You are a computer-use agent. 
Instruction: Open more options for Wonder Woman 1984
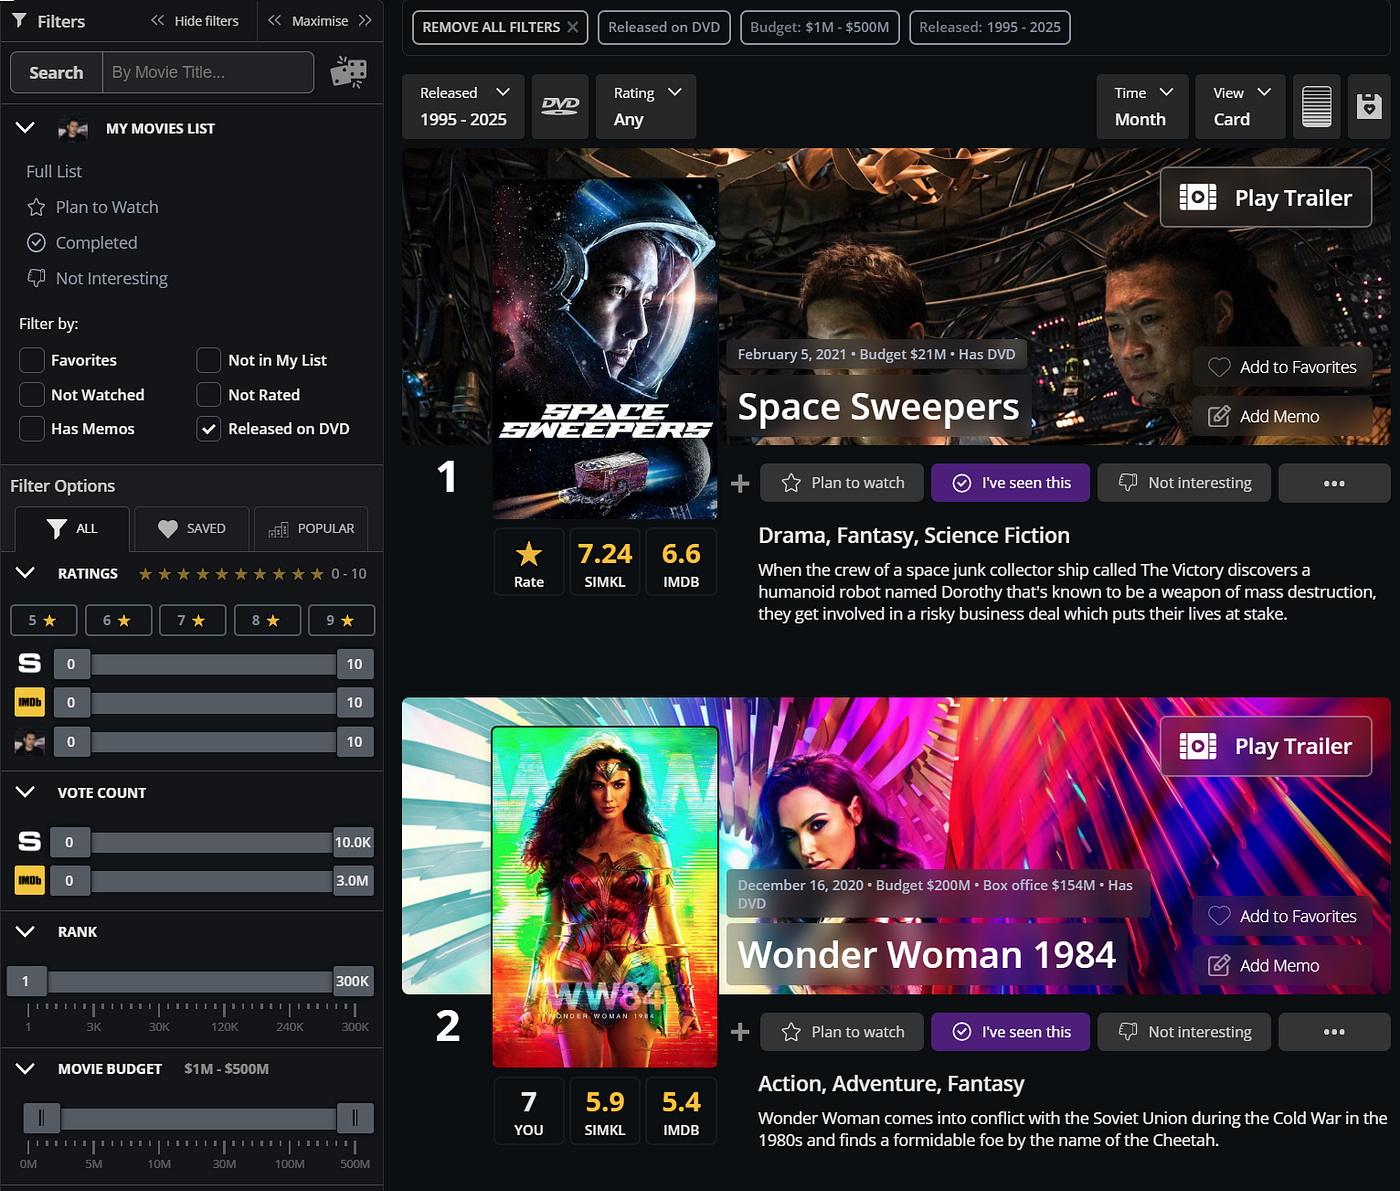coord(1334,1032)
